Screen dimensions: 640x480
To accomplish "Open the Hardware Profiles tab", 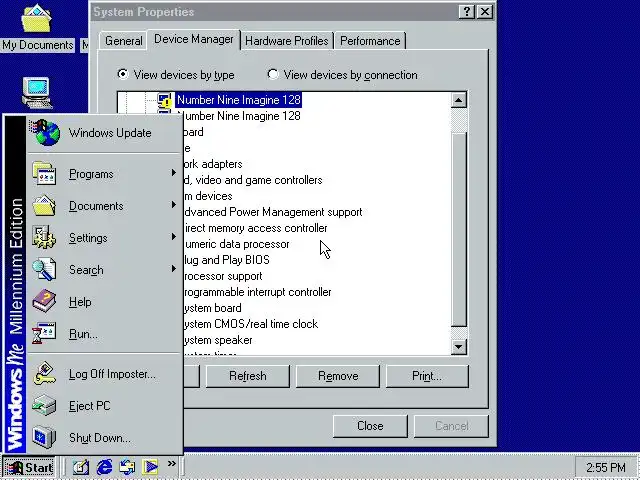I will [x=287, y=41].
